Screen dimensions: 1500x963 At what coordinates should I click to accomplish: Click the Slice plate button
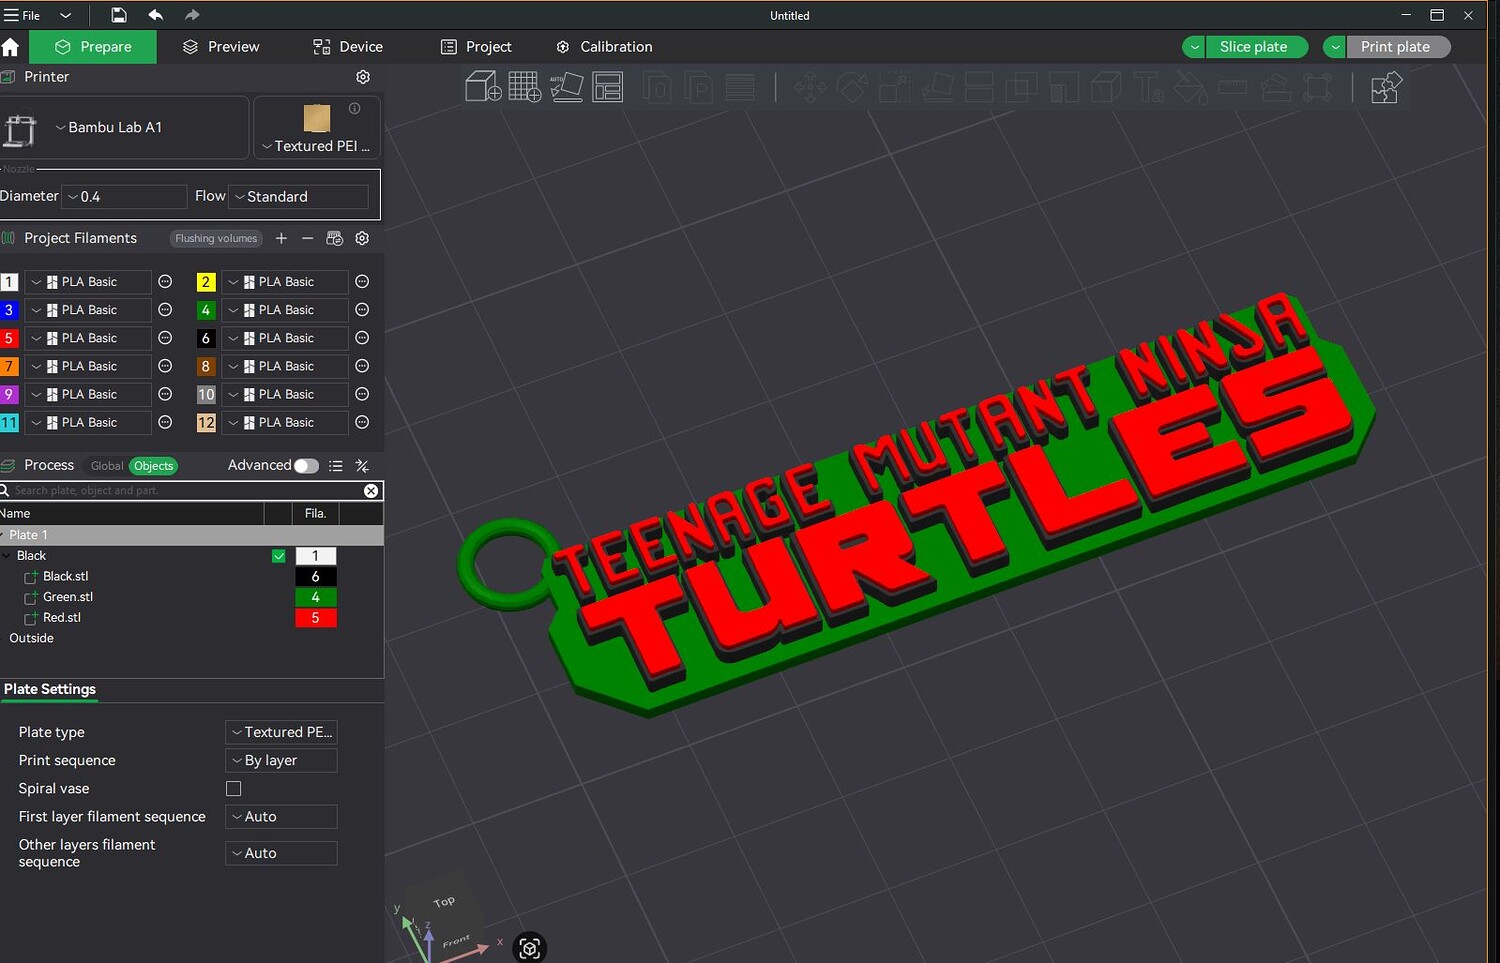click(1256, 47)
